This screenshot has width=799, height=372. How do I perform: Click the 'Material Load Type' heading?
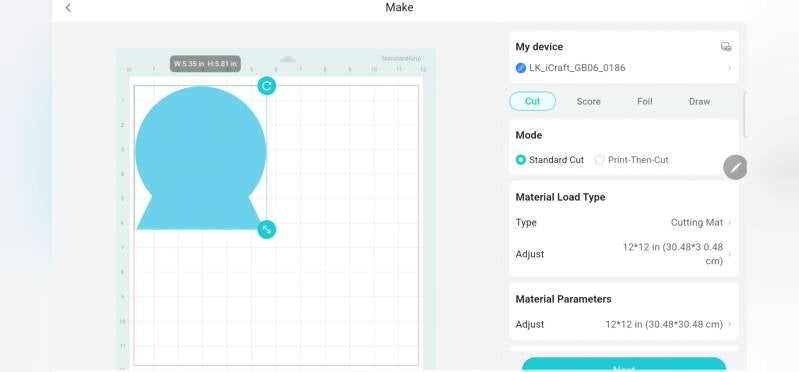pos(561,197)
